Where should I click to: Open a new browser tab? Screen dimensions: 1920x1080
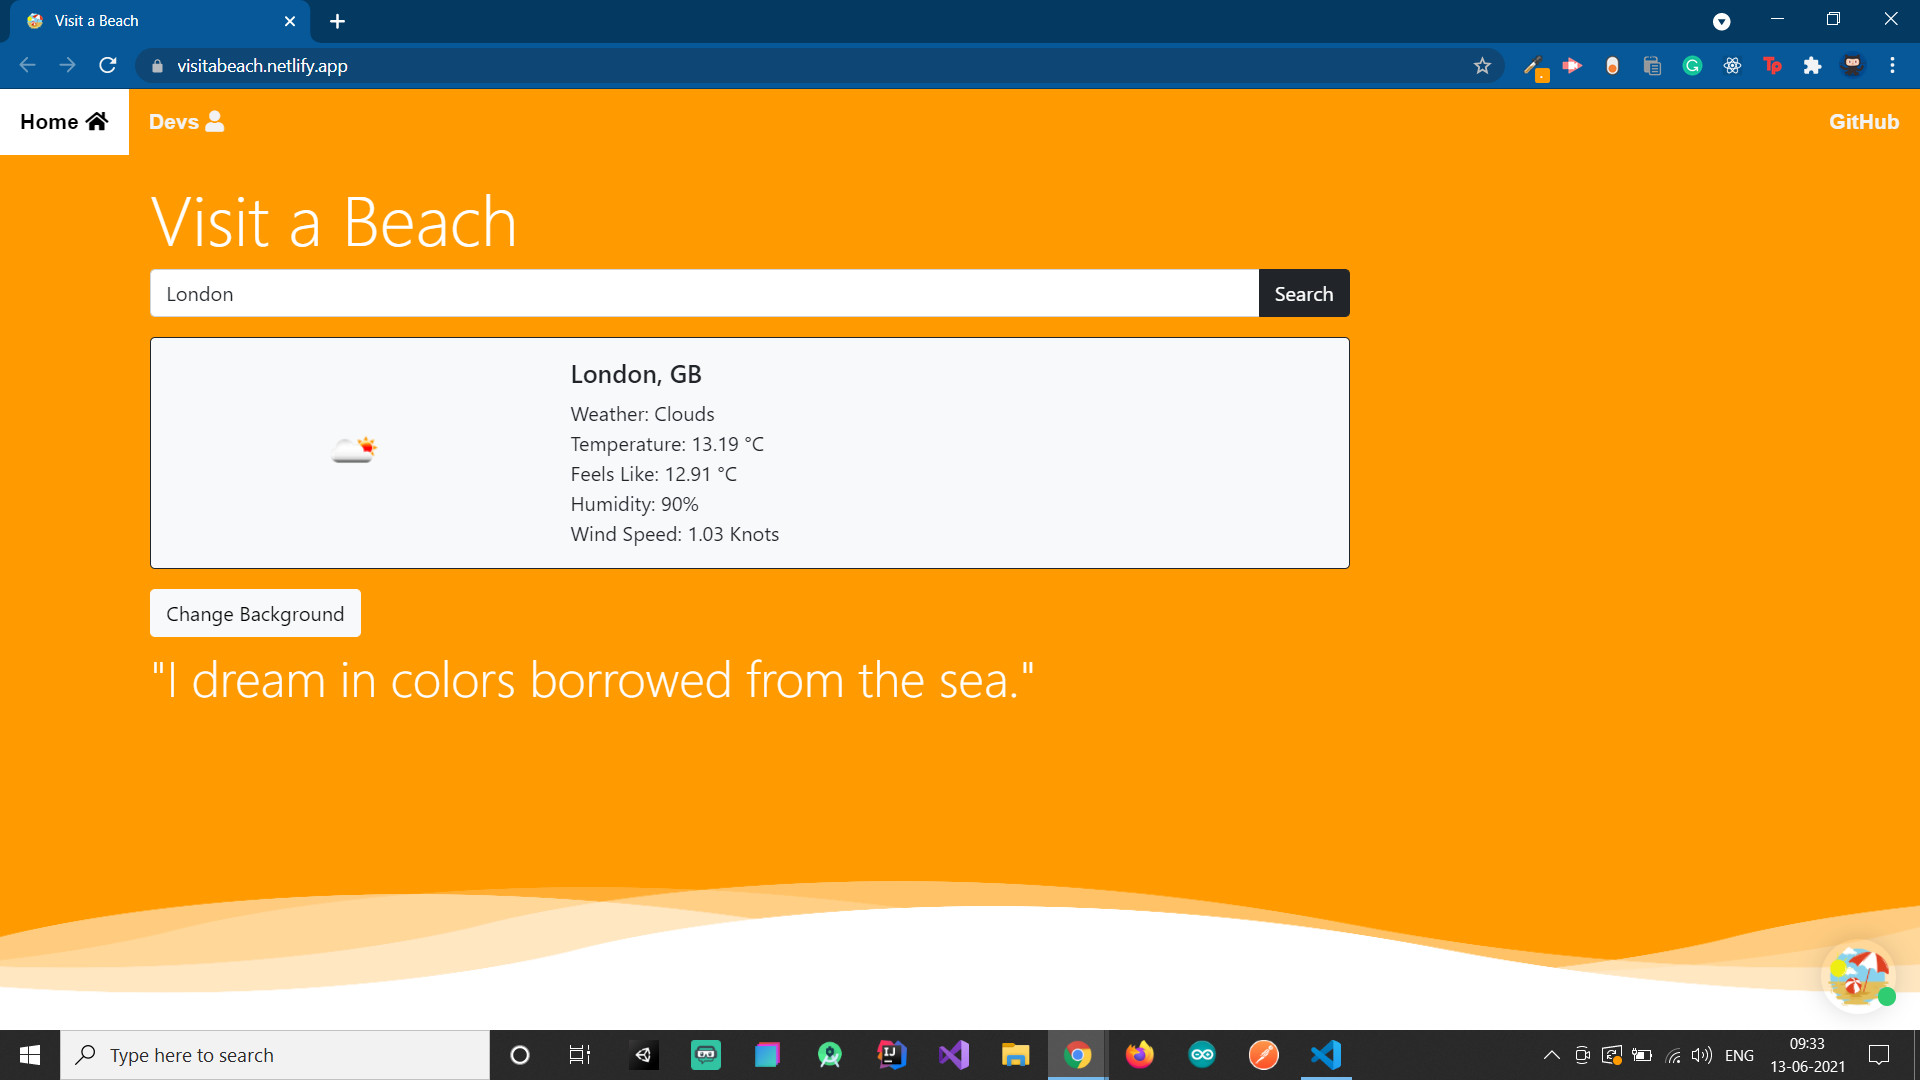tap(337, 21)
